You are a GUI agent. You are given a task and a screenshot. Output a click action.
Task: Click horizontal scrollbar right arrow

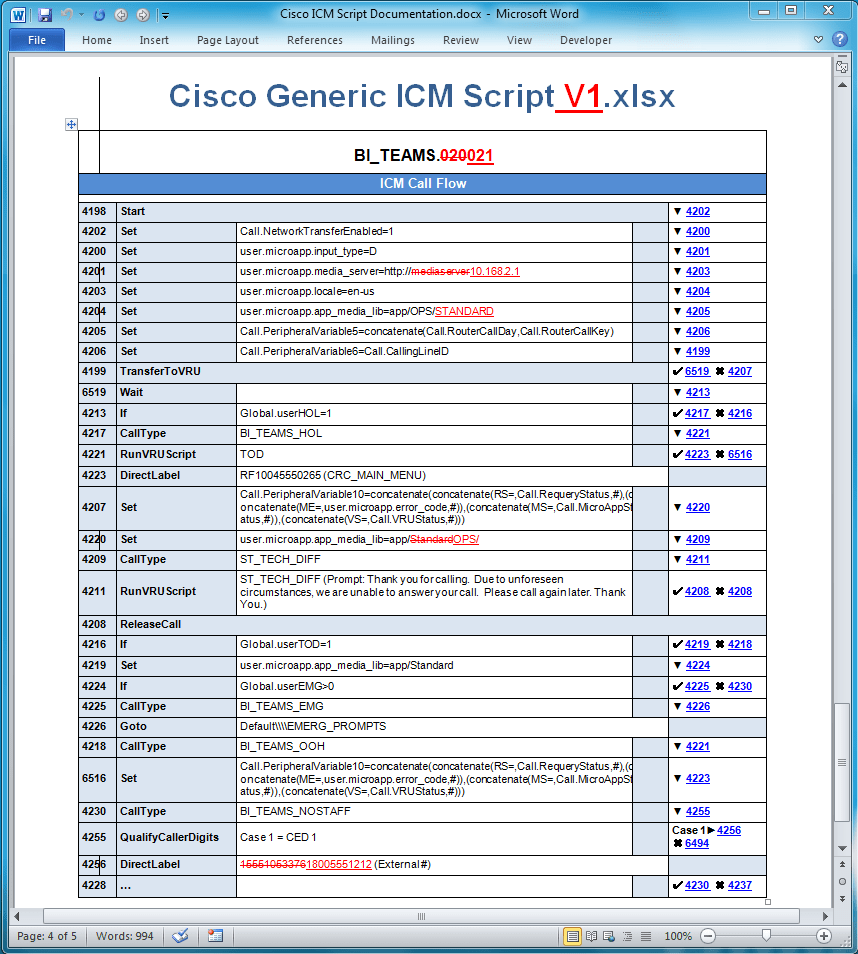[x=825, y=916]
